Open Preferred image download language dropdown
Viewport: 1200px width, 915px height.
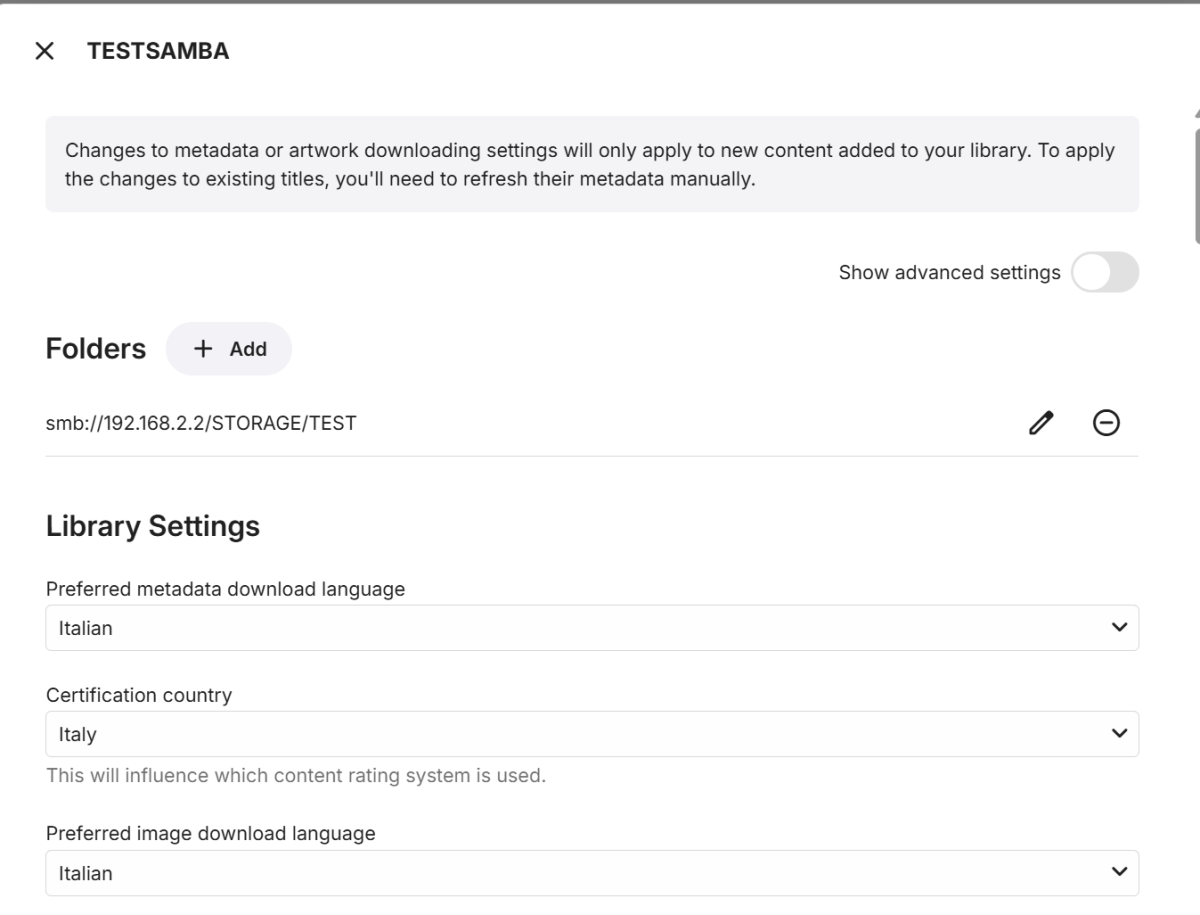580,873
